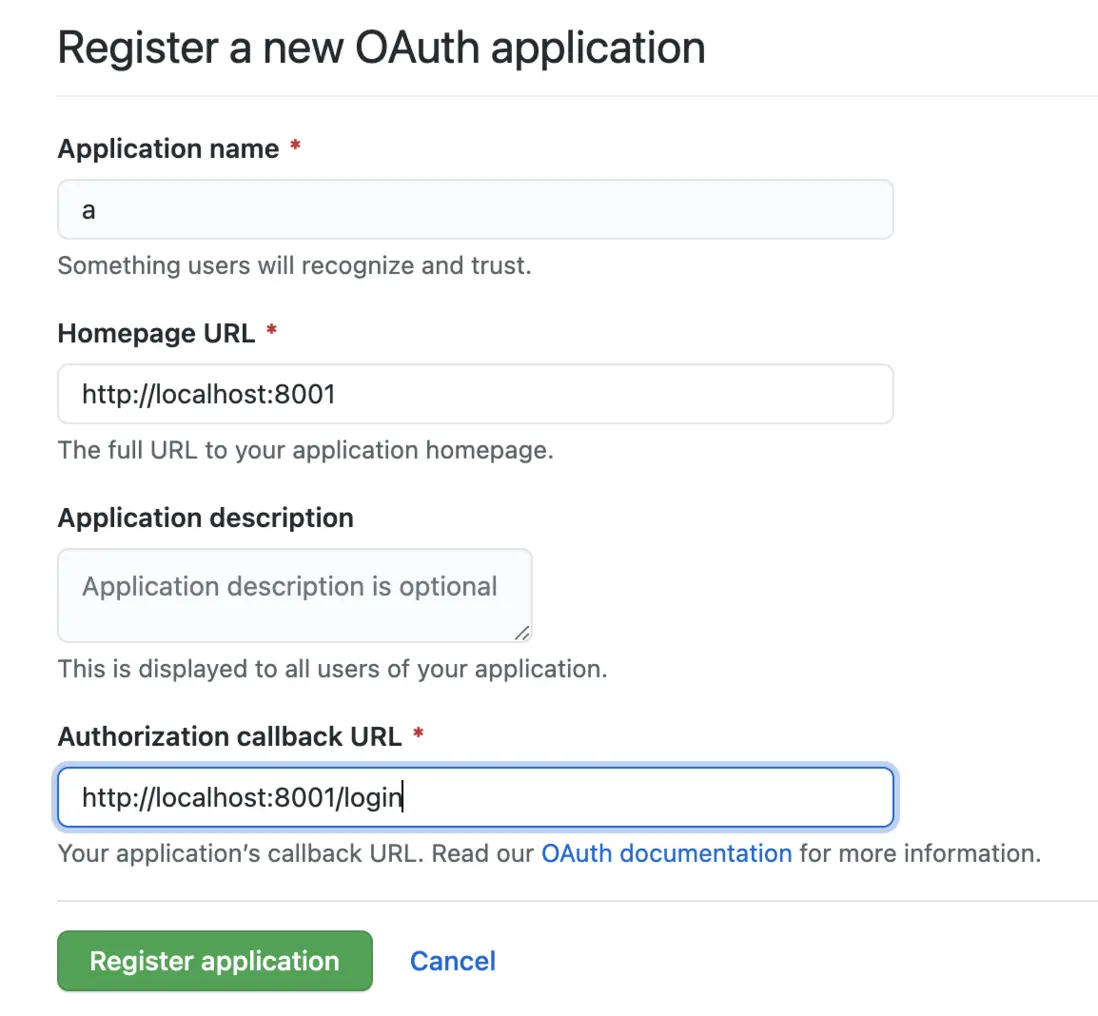Select the Authorization callback URL field

pos(475,798)
